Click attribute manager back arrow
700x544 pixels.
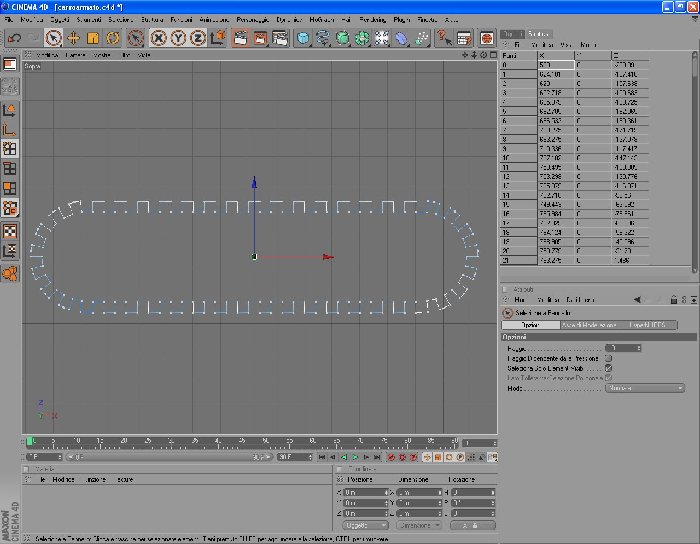[638, 300]
